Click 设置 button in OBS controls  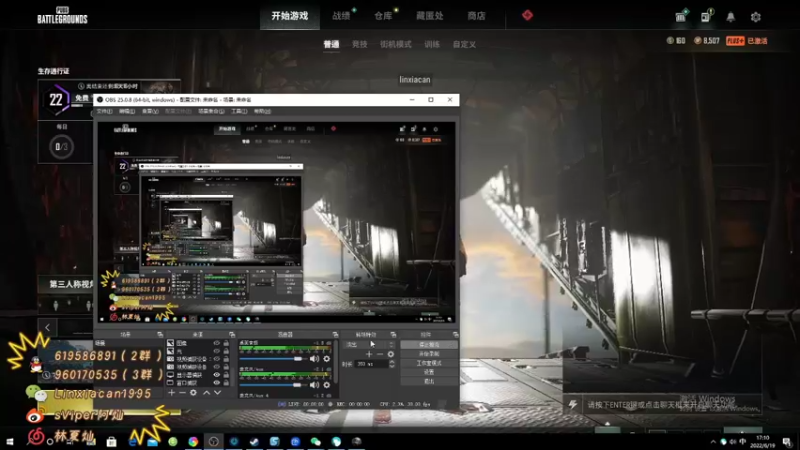point(429,372)
